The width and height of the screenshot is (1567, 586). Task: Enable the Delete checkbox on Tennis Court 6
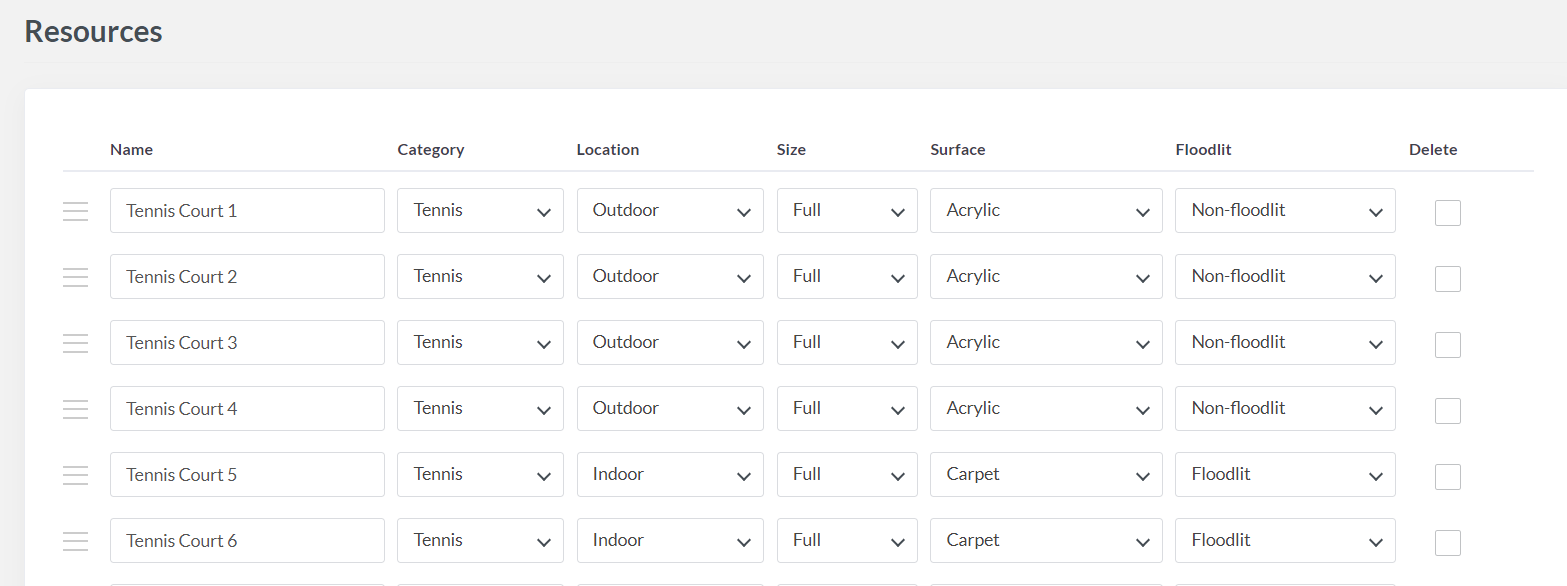click(x=1447, y=542)
